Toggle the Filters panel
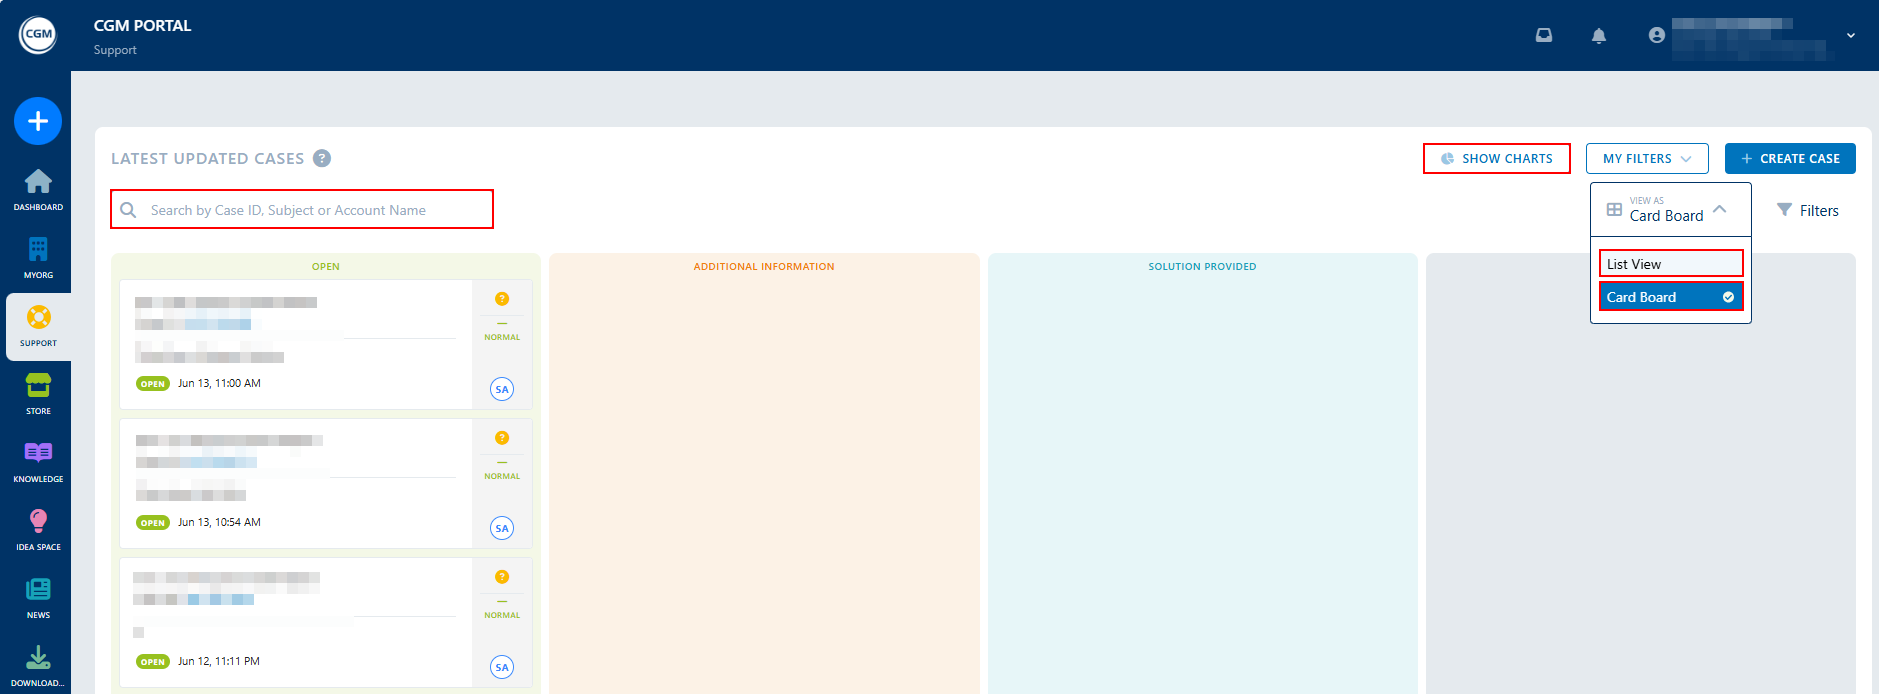This screenshot has width=1879, height=694. [x=1808, y=210]
